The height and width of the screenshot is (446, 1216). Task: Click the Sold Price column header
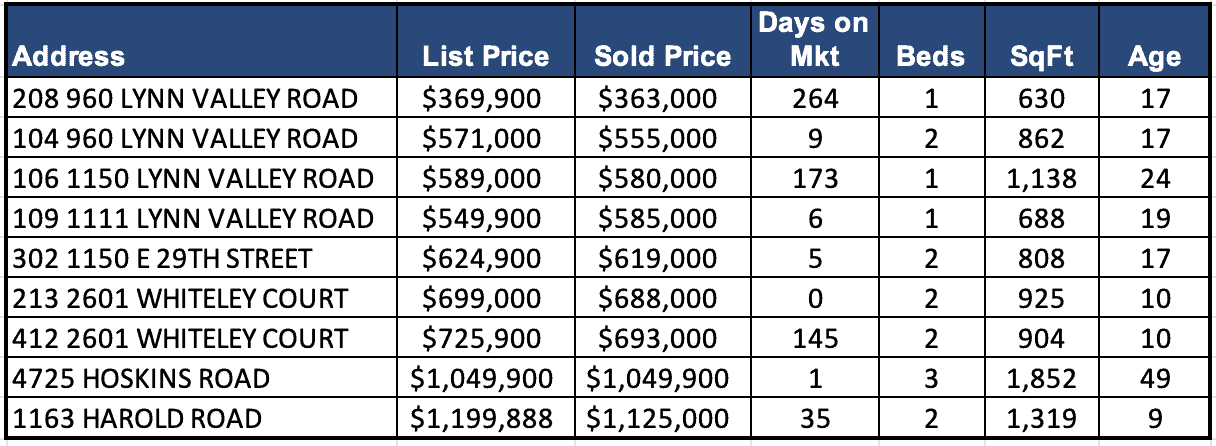click(662, 56)
